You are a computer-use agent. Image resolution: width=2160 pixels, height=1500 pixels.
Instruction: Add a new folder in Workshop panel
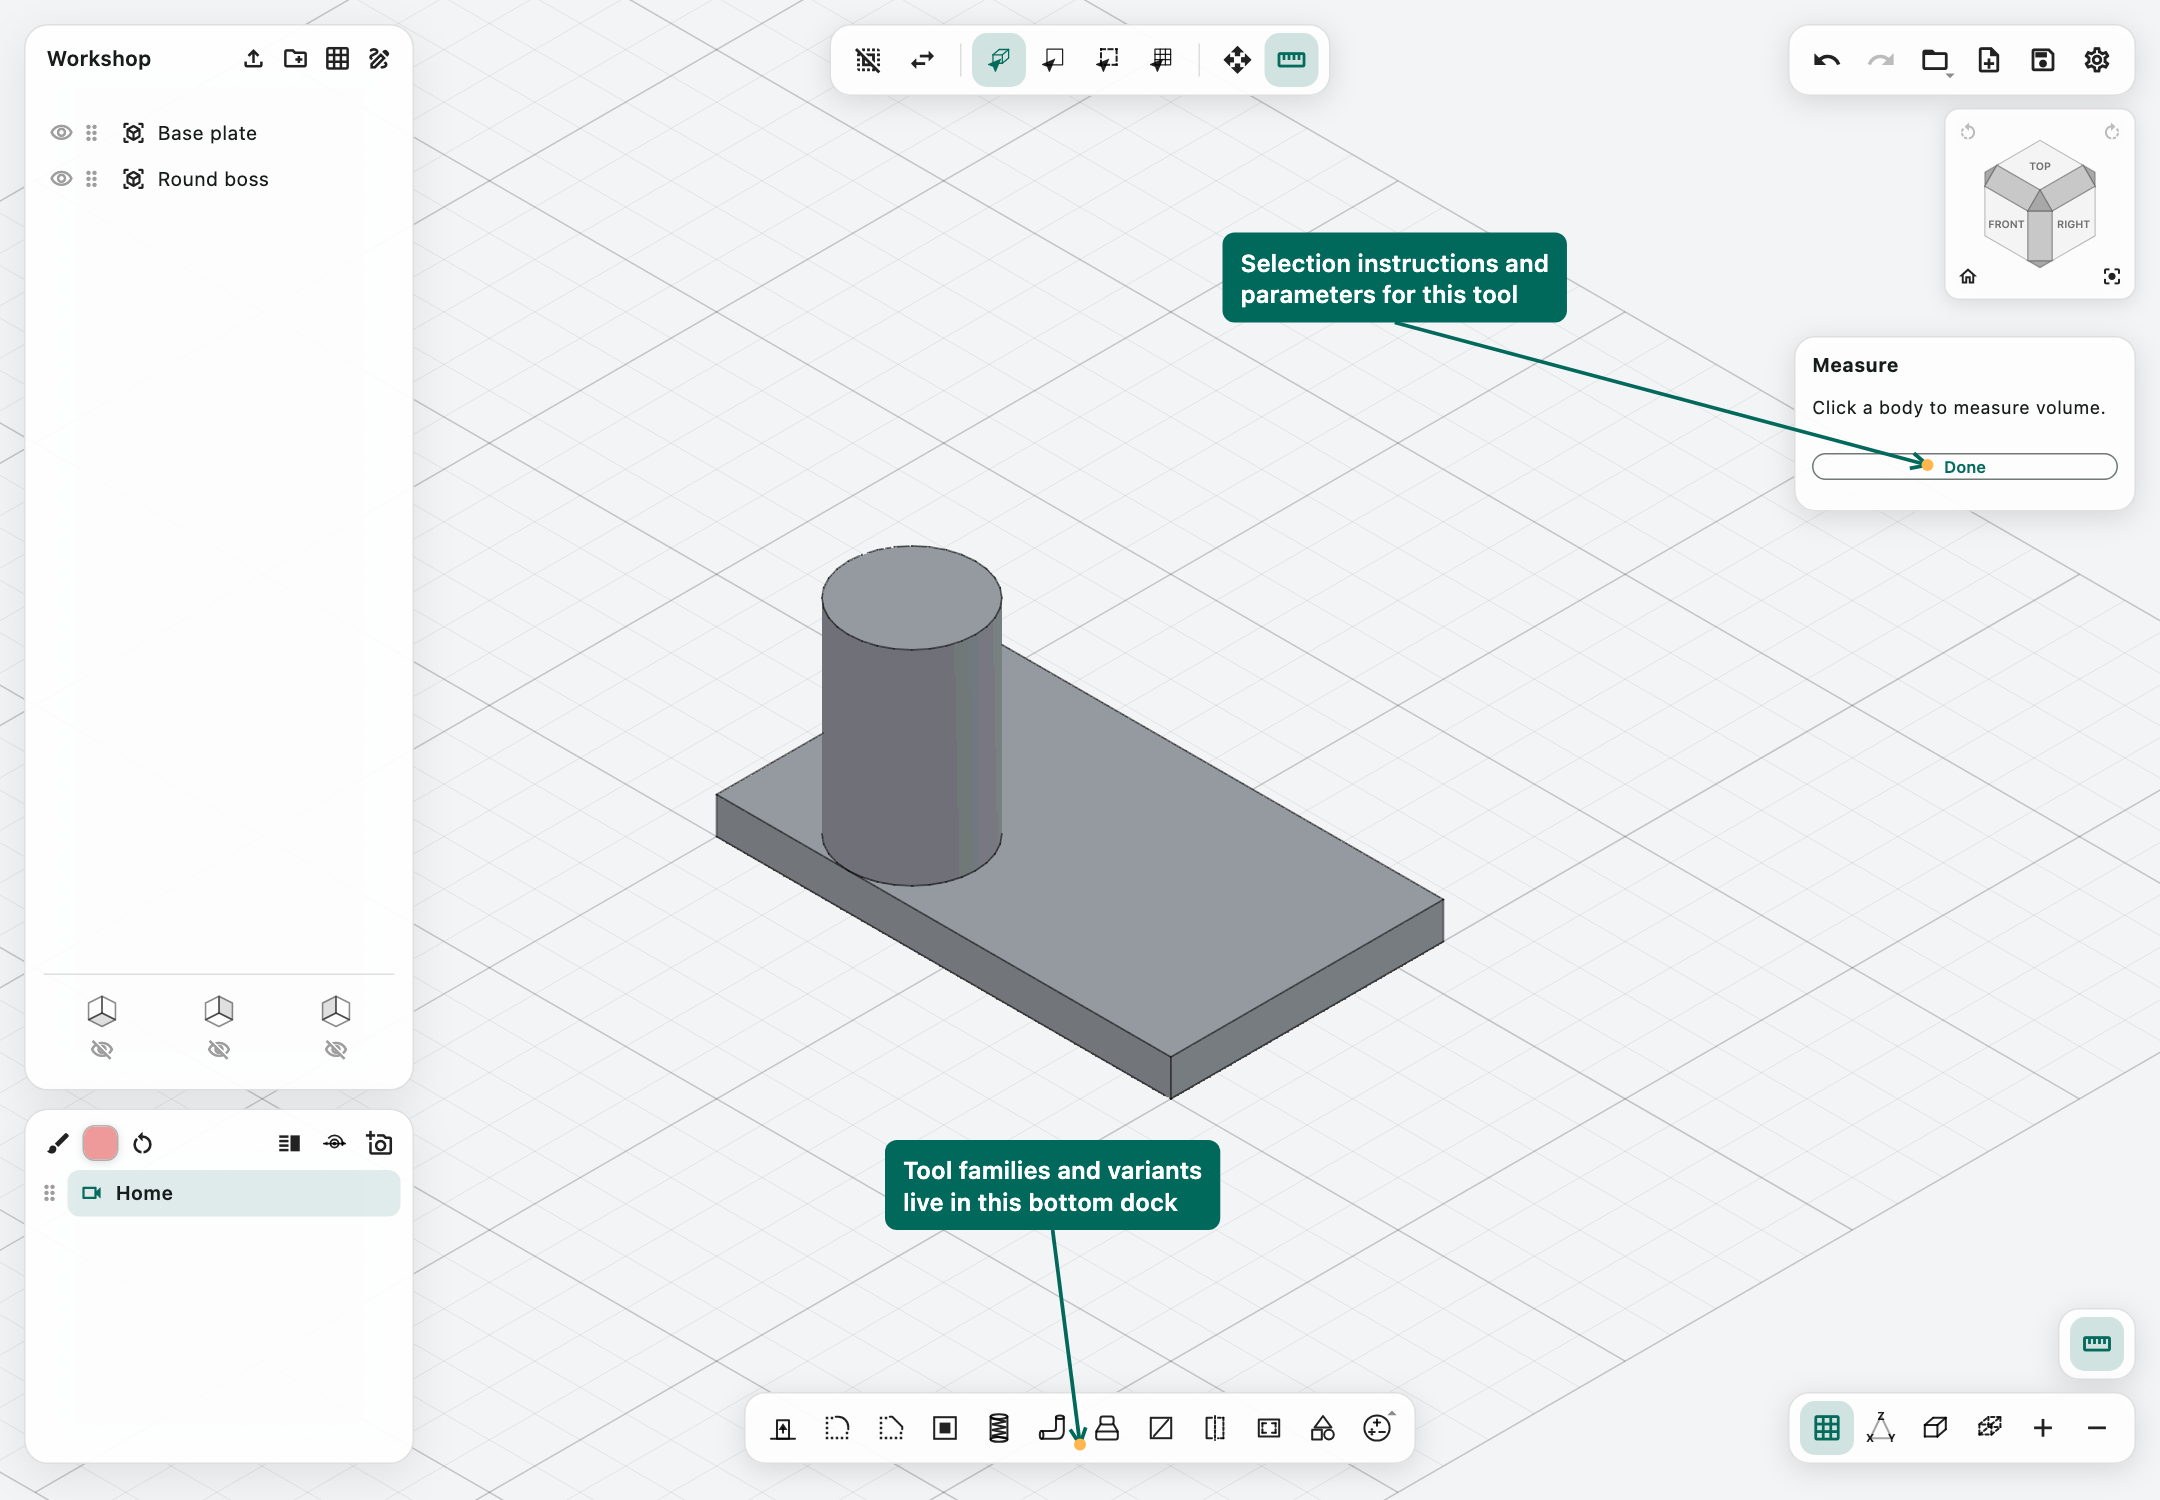[295, 59]
